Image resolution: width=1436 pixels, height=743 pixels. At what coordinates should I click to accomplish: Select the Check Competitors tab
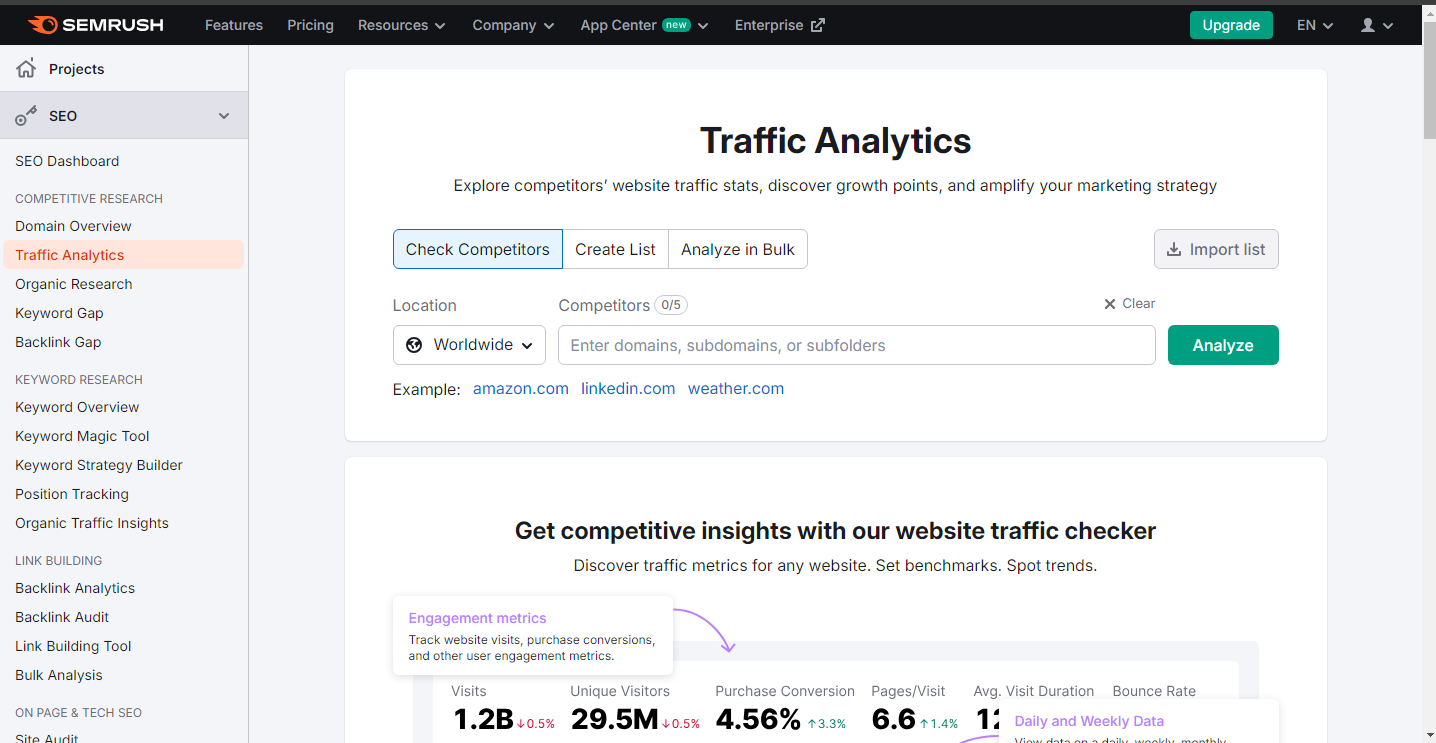pyautogui.click(x=478, y=250)
